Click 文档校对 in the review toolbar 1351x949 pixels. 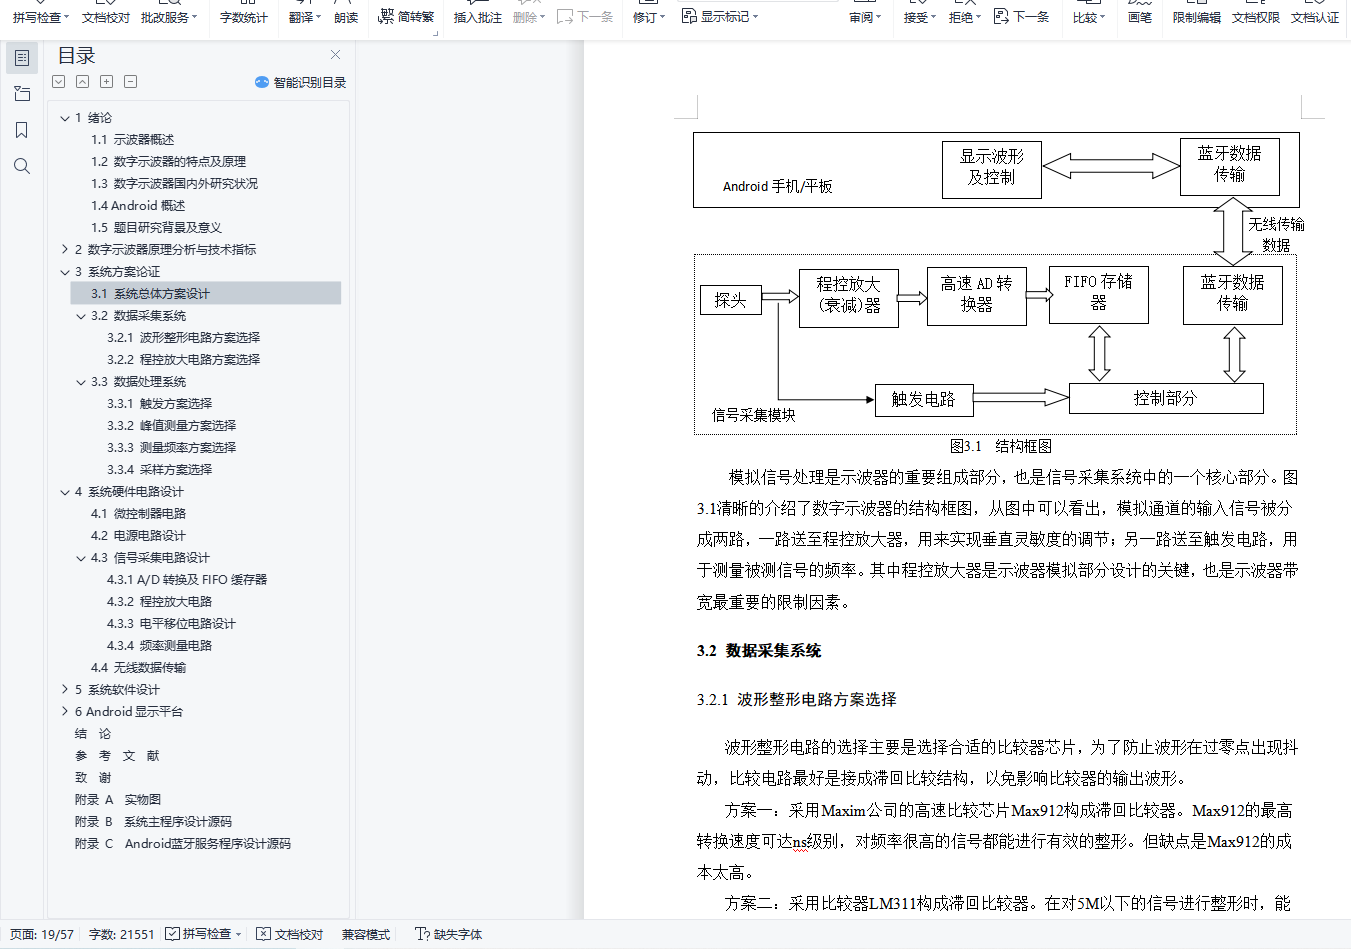(x=106, y=17)
